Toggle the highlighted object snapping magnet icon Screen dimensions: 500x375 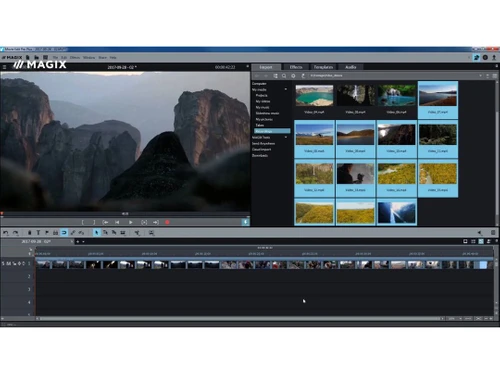(x=64, y=233)
